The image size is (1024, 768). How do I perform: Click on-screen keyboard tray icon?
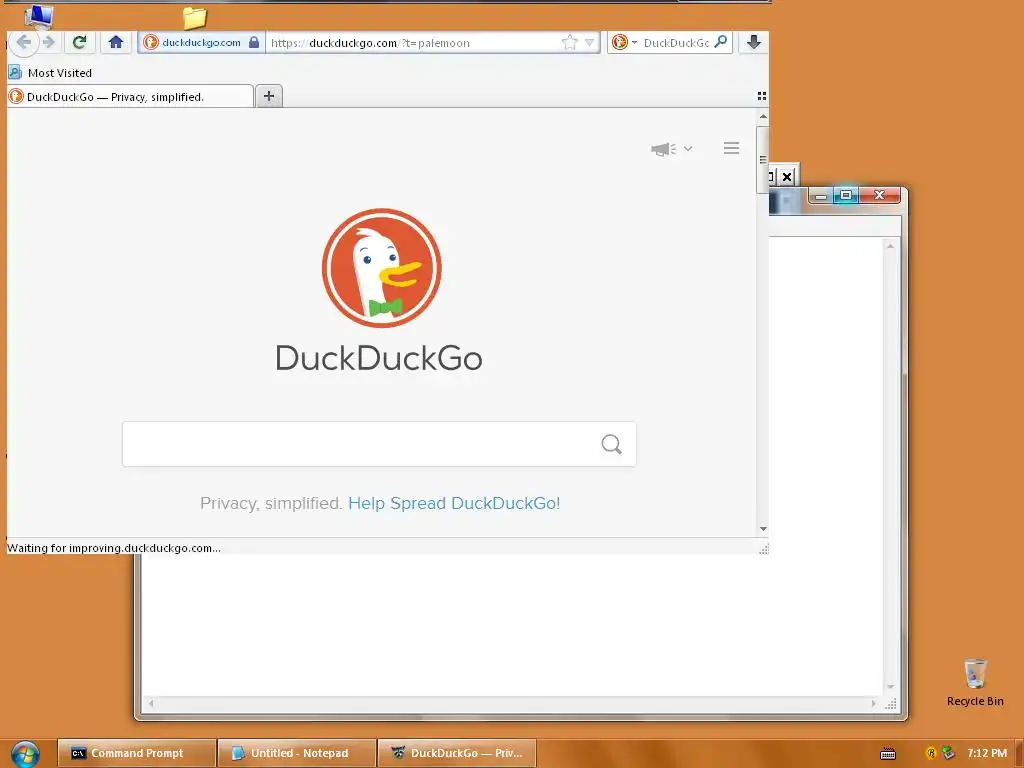[x=888, y=754]
